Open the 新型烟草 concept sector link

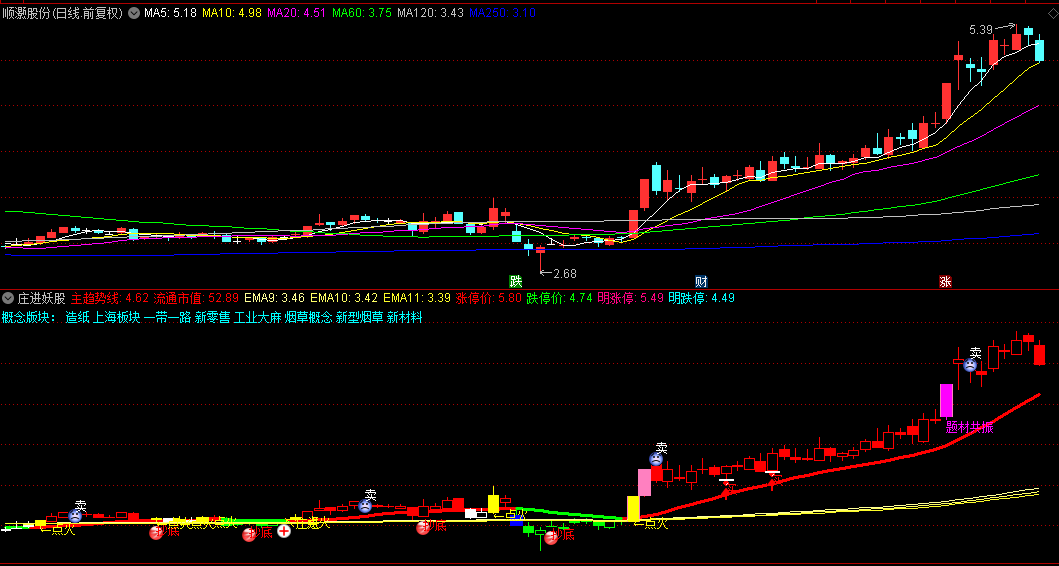click(359, 317)
